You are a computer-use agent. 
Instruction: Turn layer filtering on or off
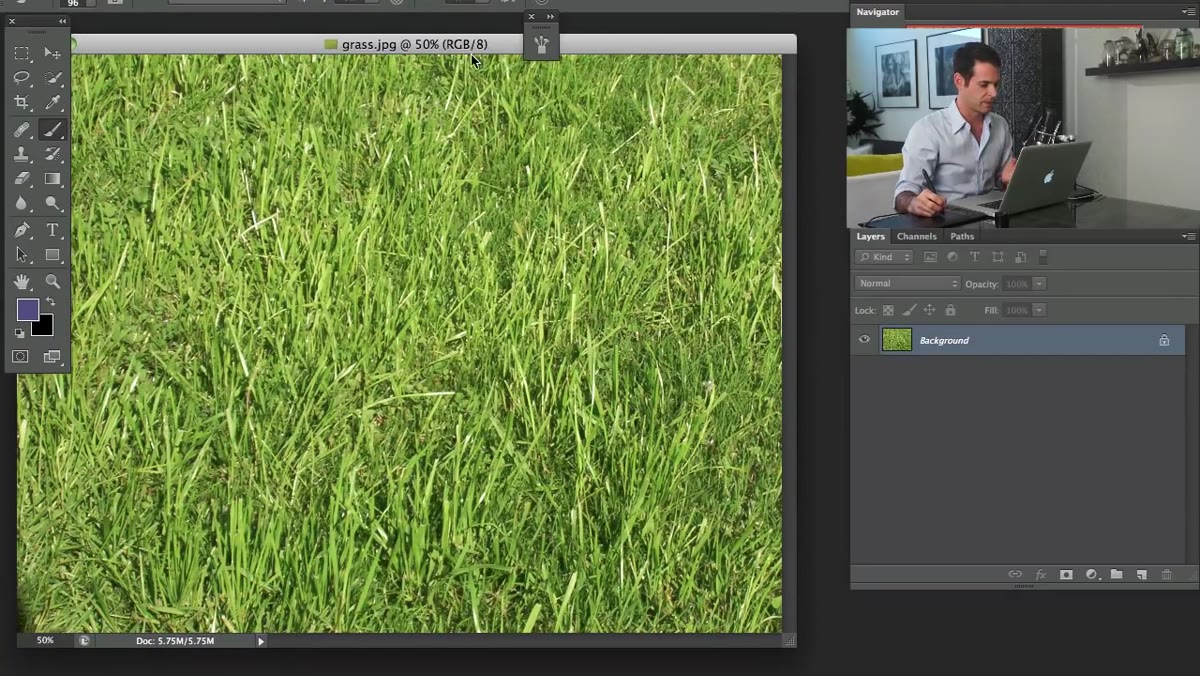point(1043,257)
